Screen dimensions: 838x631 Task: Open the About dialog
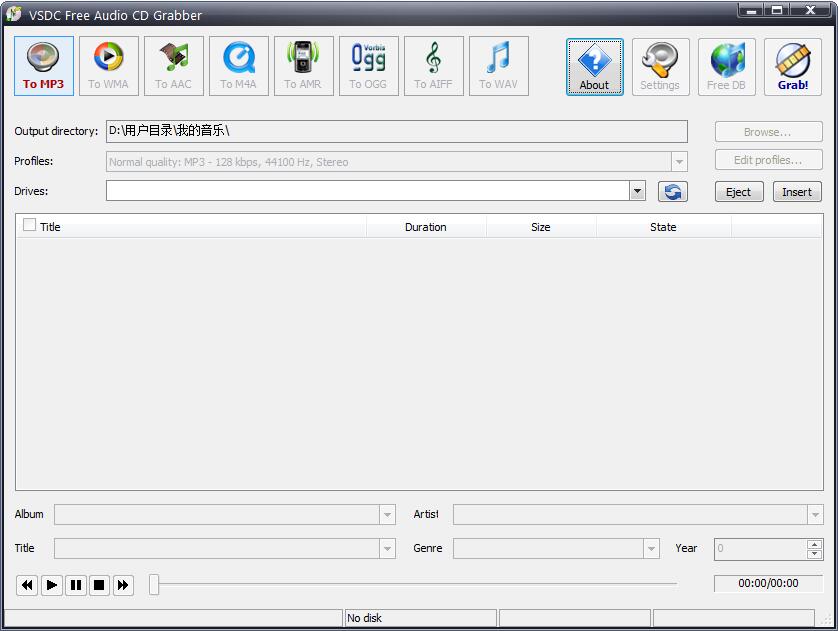pyautogui.click(x=594, y=66)
